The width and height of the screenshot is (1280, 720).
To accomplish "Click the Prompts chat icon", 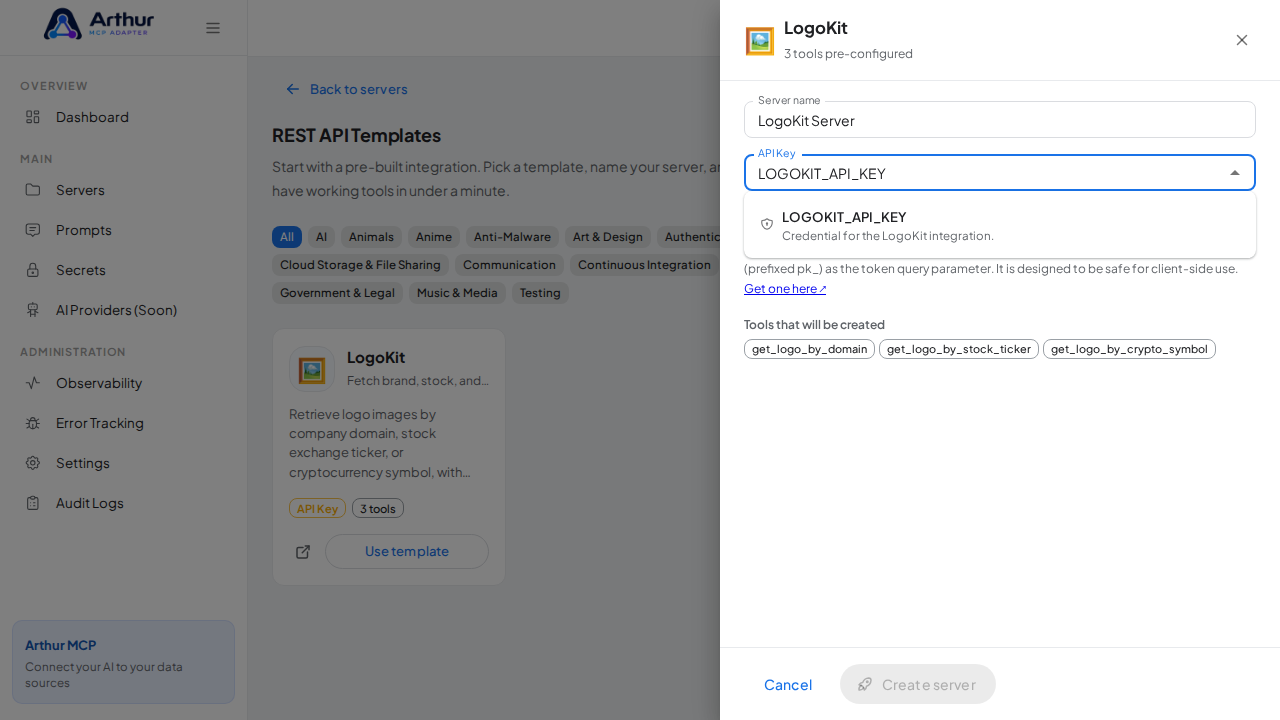I will pos(33,230).
